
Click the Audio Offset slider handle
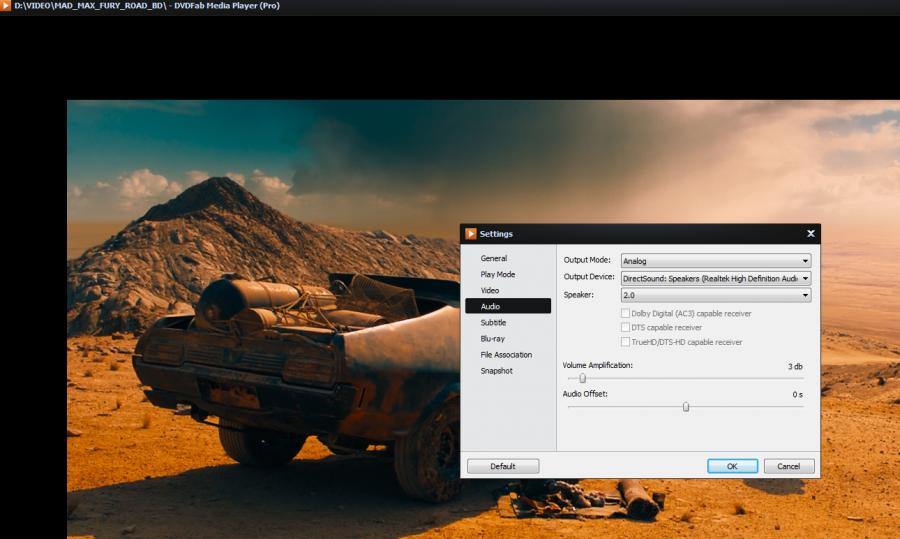686,407
